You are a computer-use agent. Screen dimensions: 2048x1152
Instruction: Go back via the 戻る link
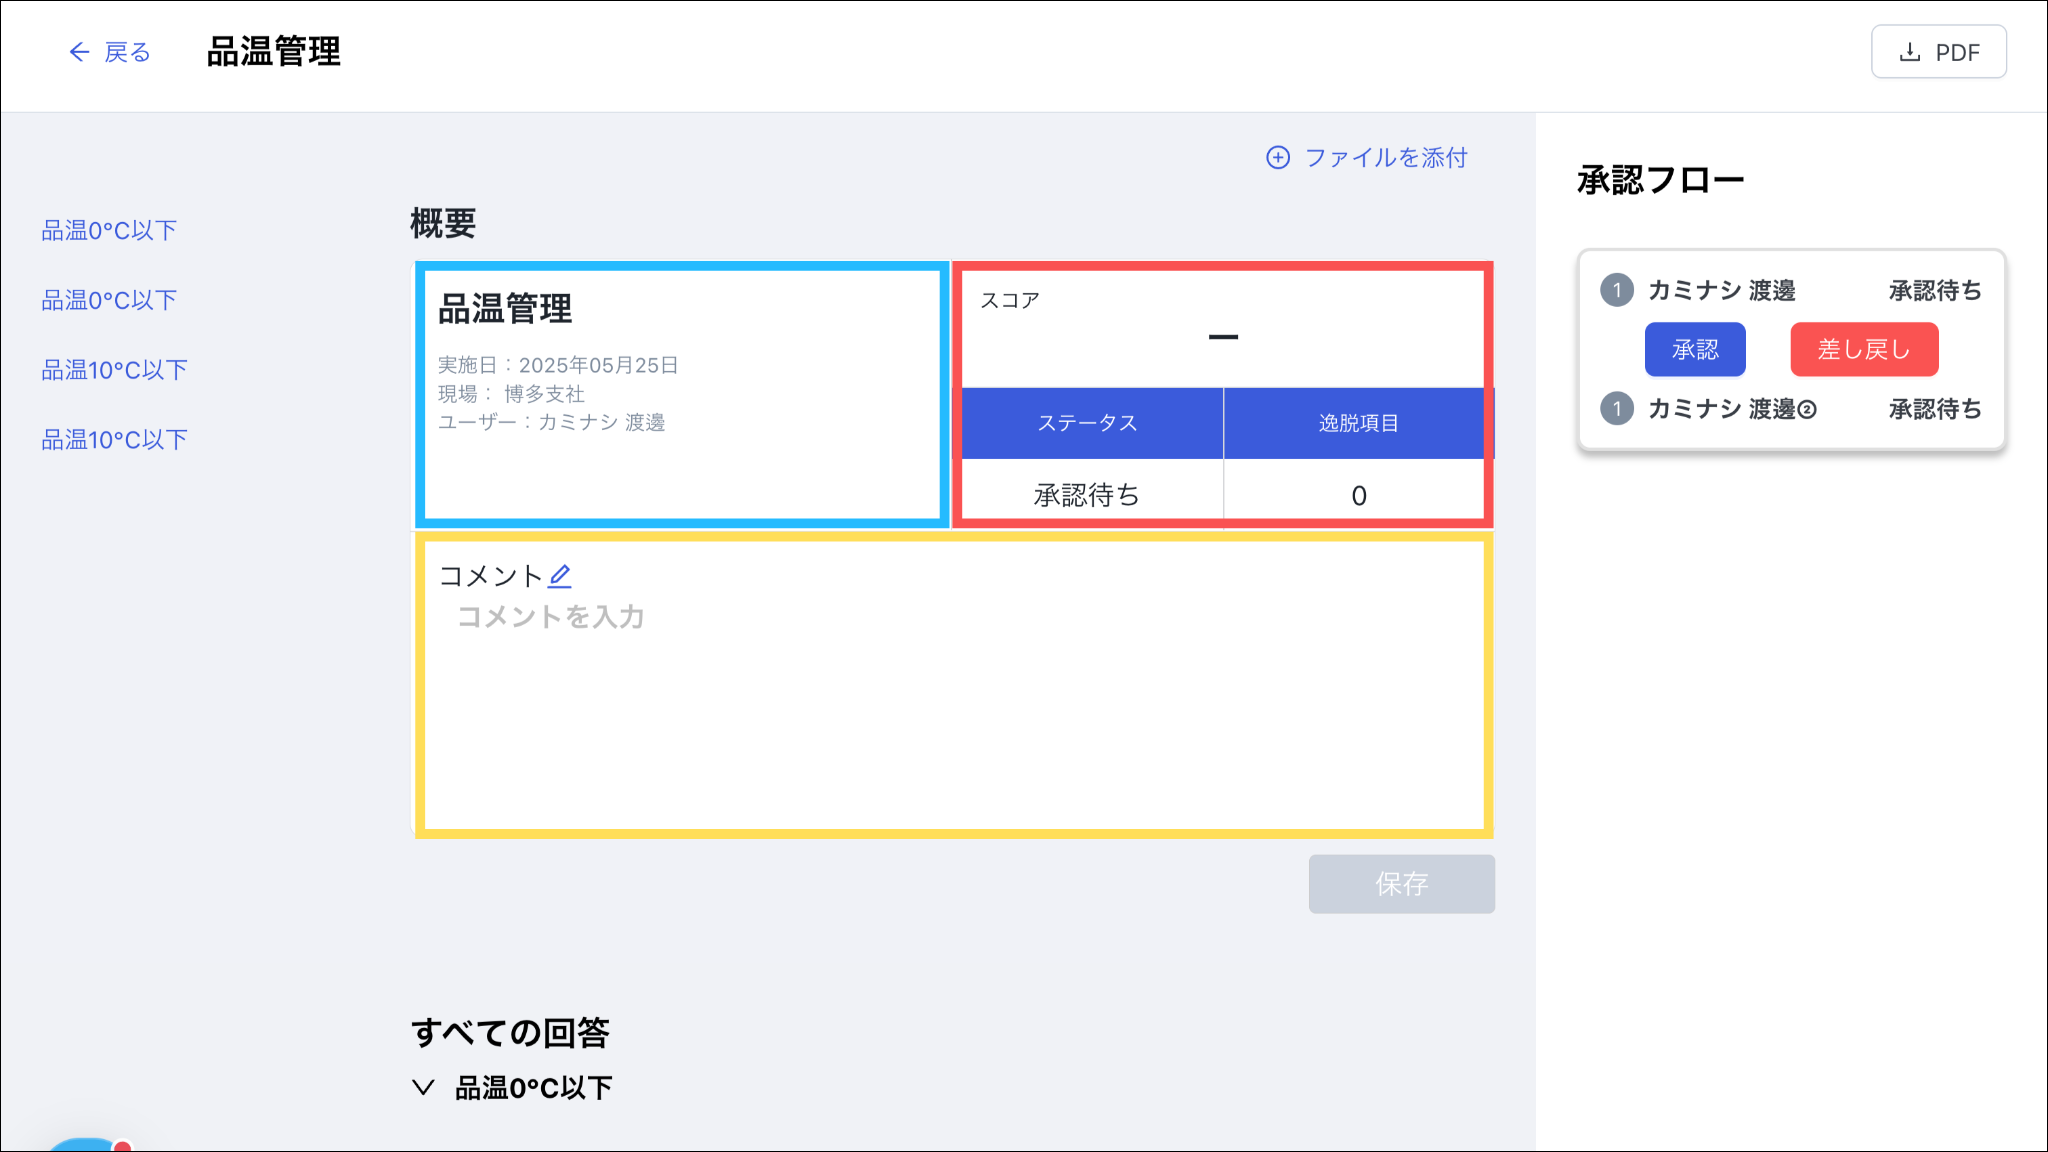(127, 52)
